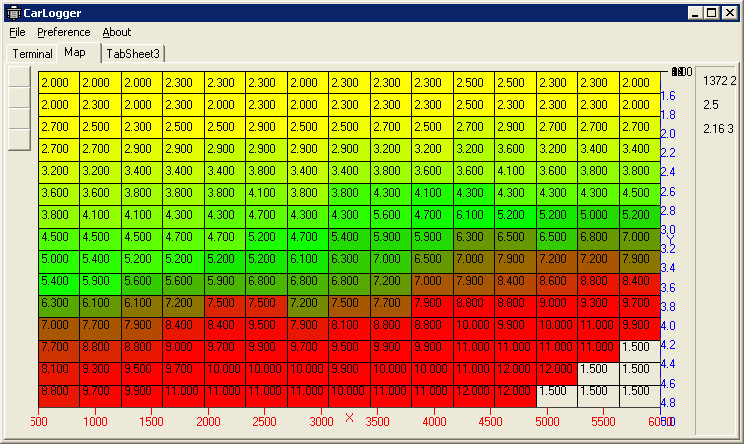The image size is (744, 444).
Task: Click the 4.0 Y axis label
Action: tap(668, 326)
